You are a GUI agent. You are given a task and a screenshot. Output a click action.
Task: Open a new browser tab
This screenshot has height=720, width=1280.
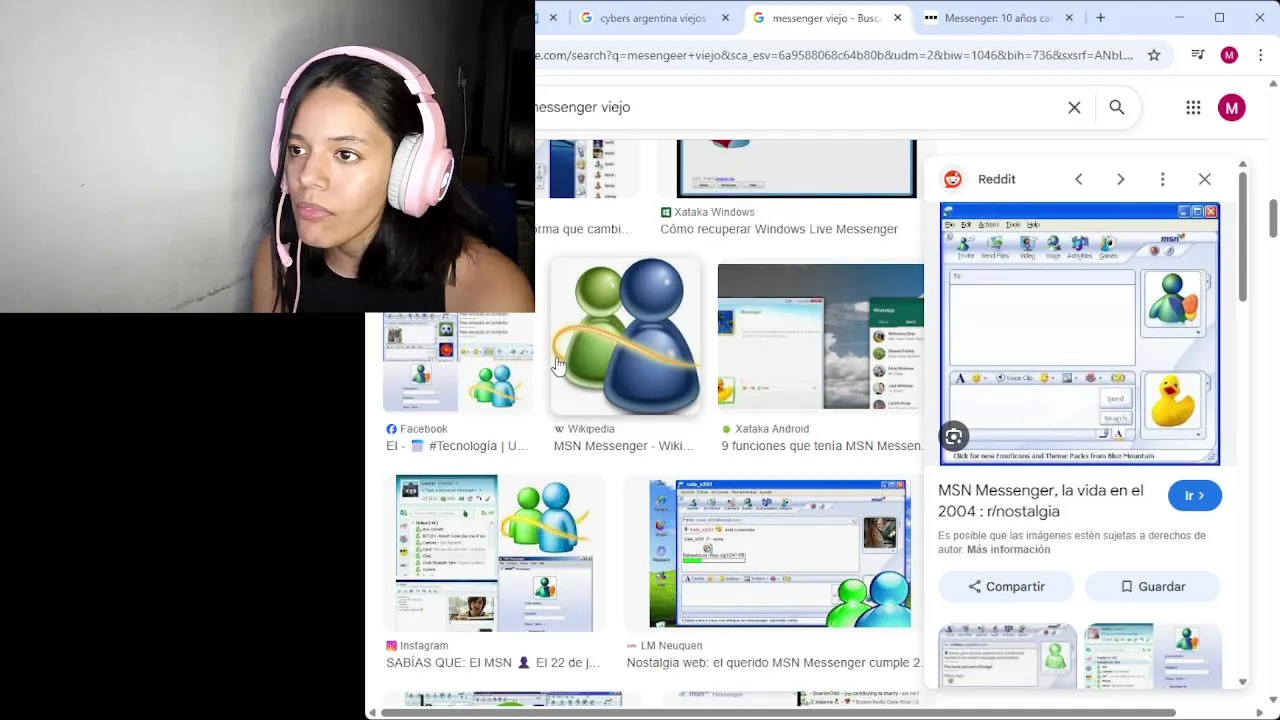1100,18
